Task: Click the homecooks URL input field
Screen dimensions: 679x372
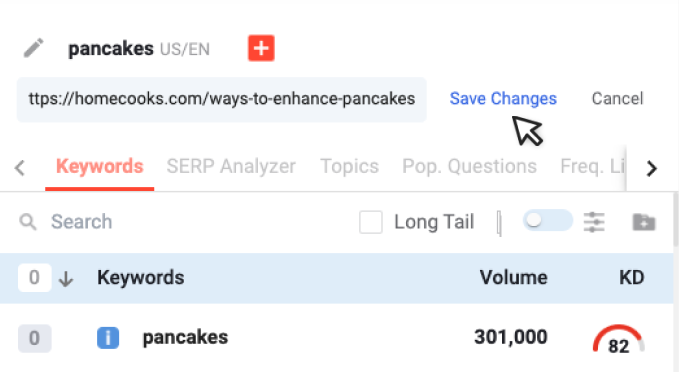Action: pos(222,99)
